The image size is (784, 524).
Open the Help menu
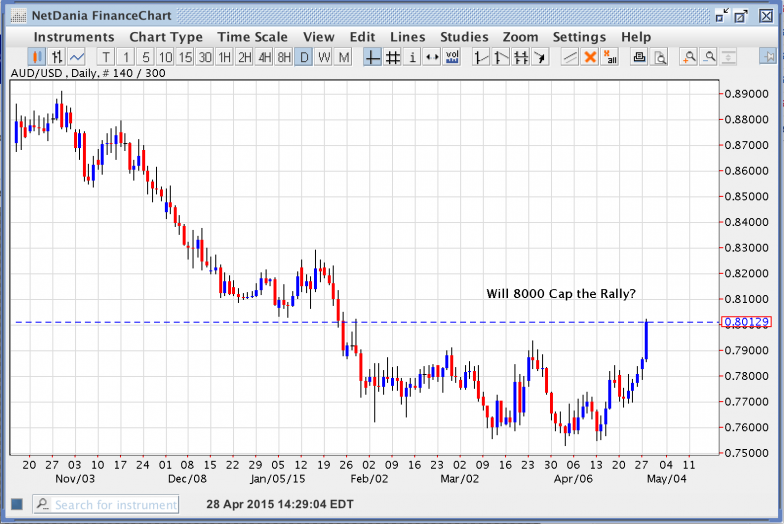(636, 37)
